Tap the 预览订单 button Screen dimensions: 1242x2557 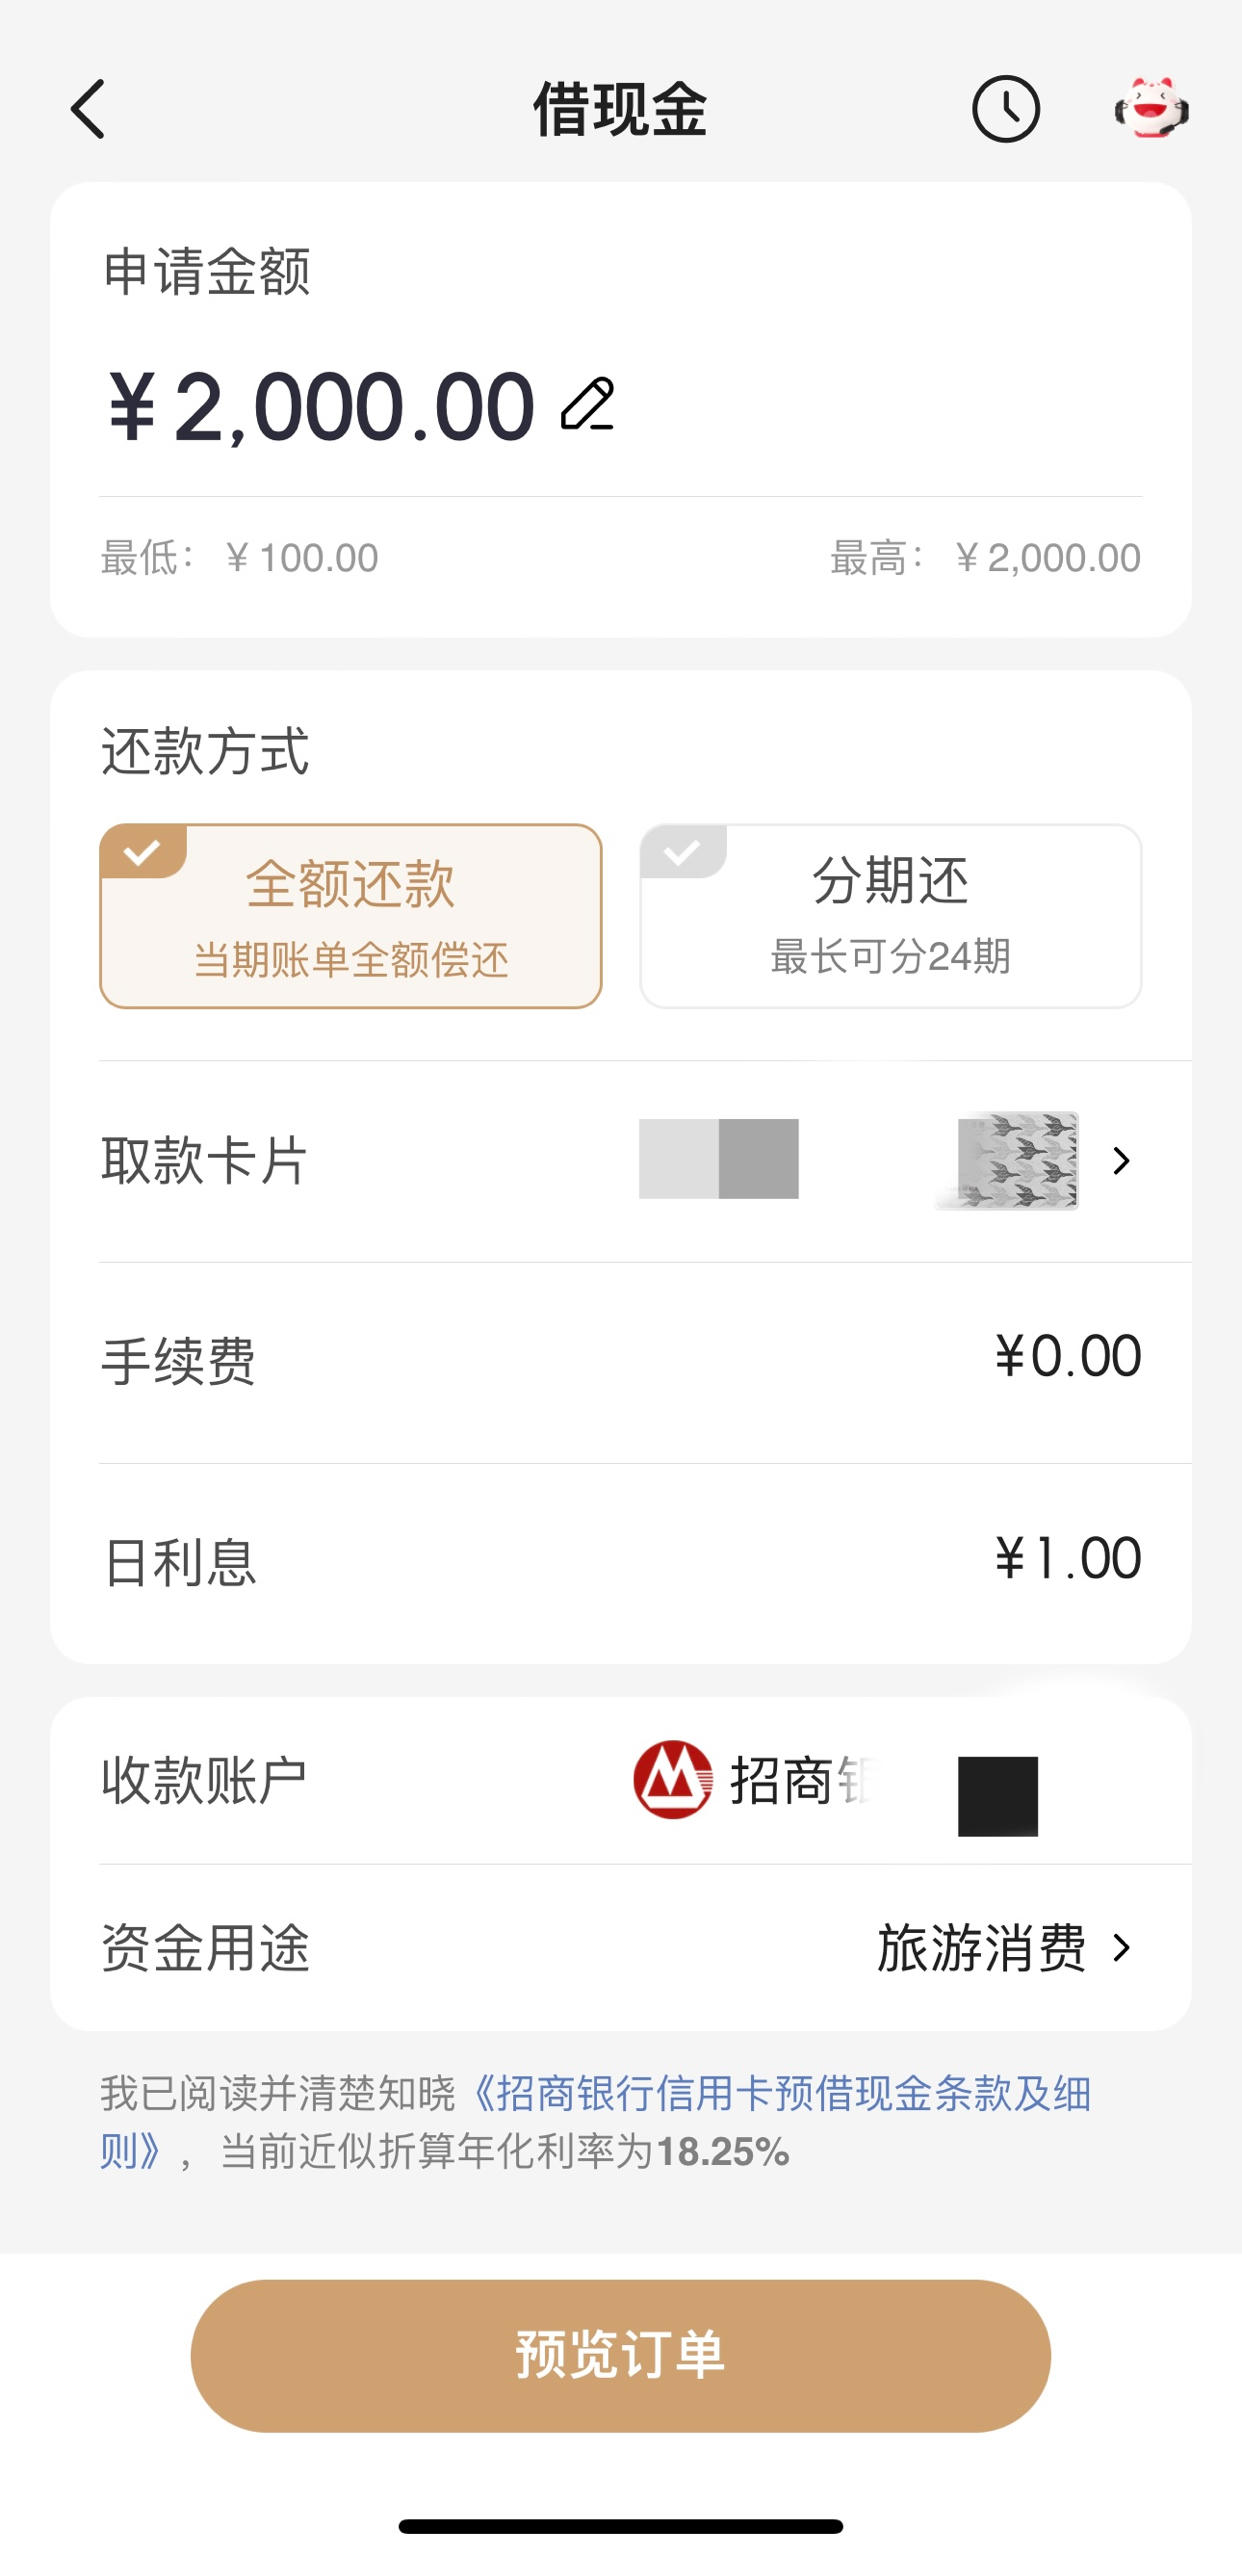(x=621, y=2355)
